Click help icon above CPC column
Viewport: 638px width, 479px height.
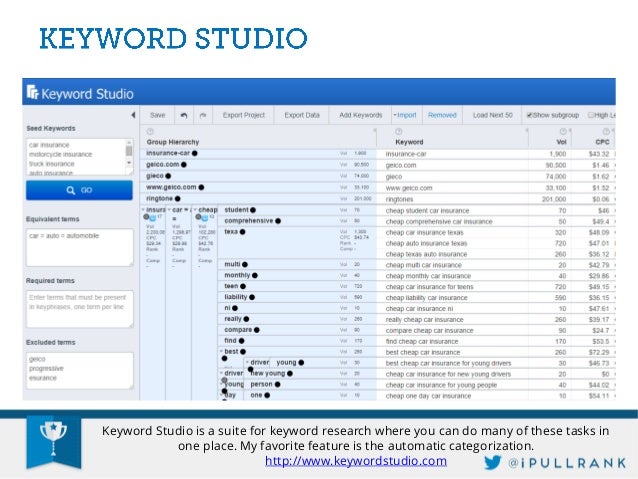(x=606, y=131)
